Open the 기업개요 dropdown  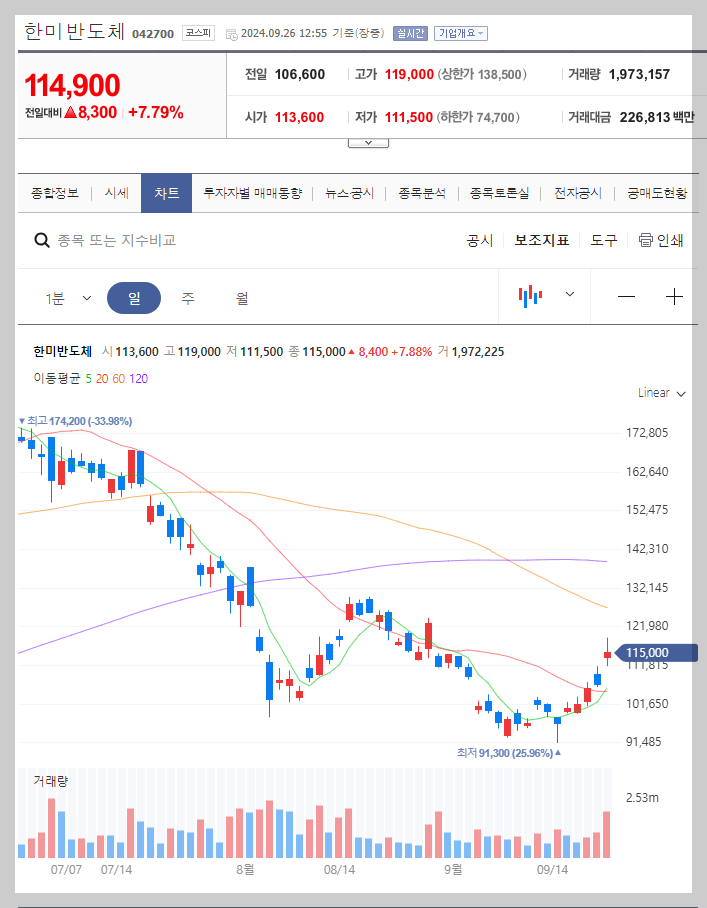pyautogui.click(x=458, y=31)
